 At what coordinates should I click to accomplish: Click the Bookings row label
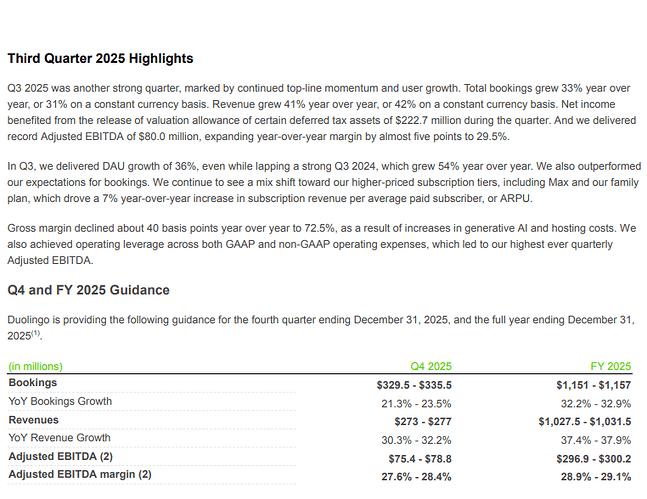[33, 383]
